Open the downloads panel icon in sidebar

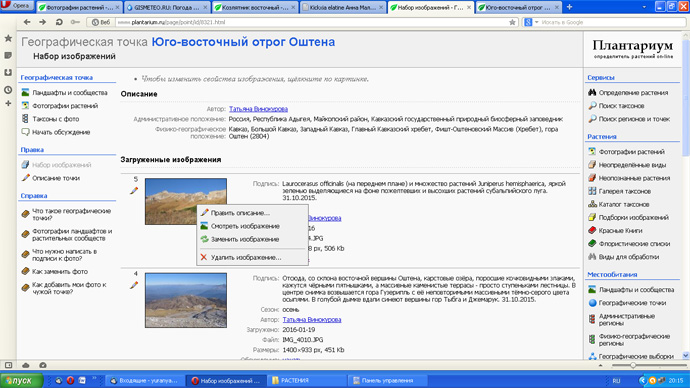coord(8,72)
